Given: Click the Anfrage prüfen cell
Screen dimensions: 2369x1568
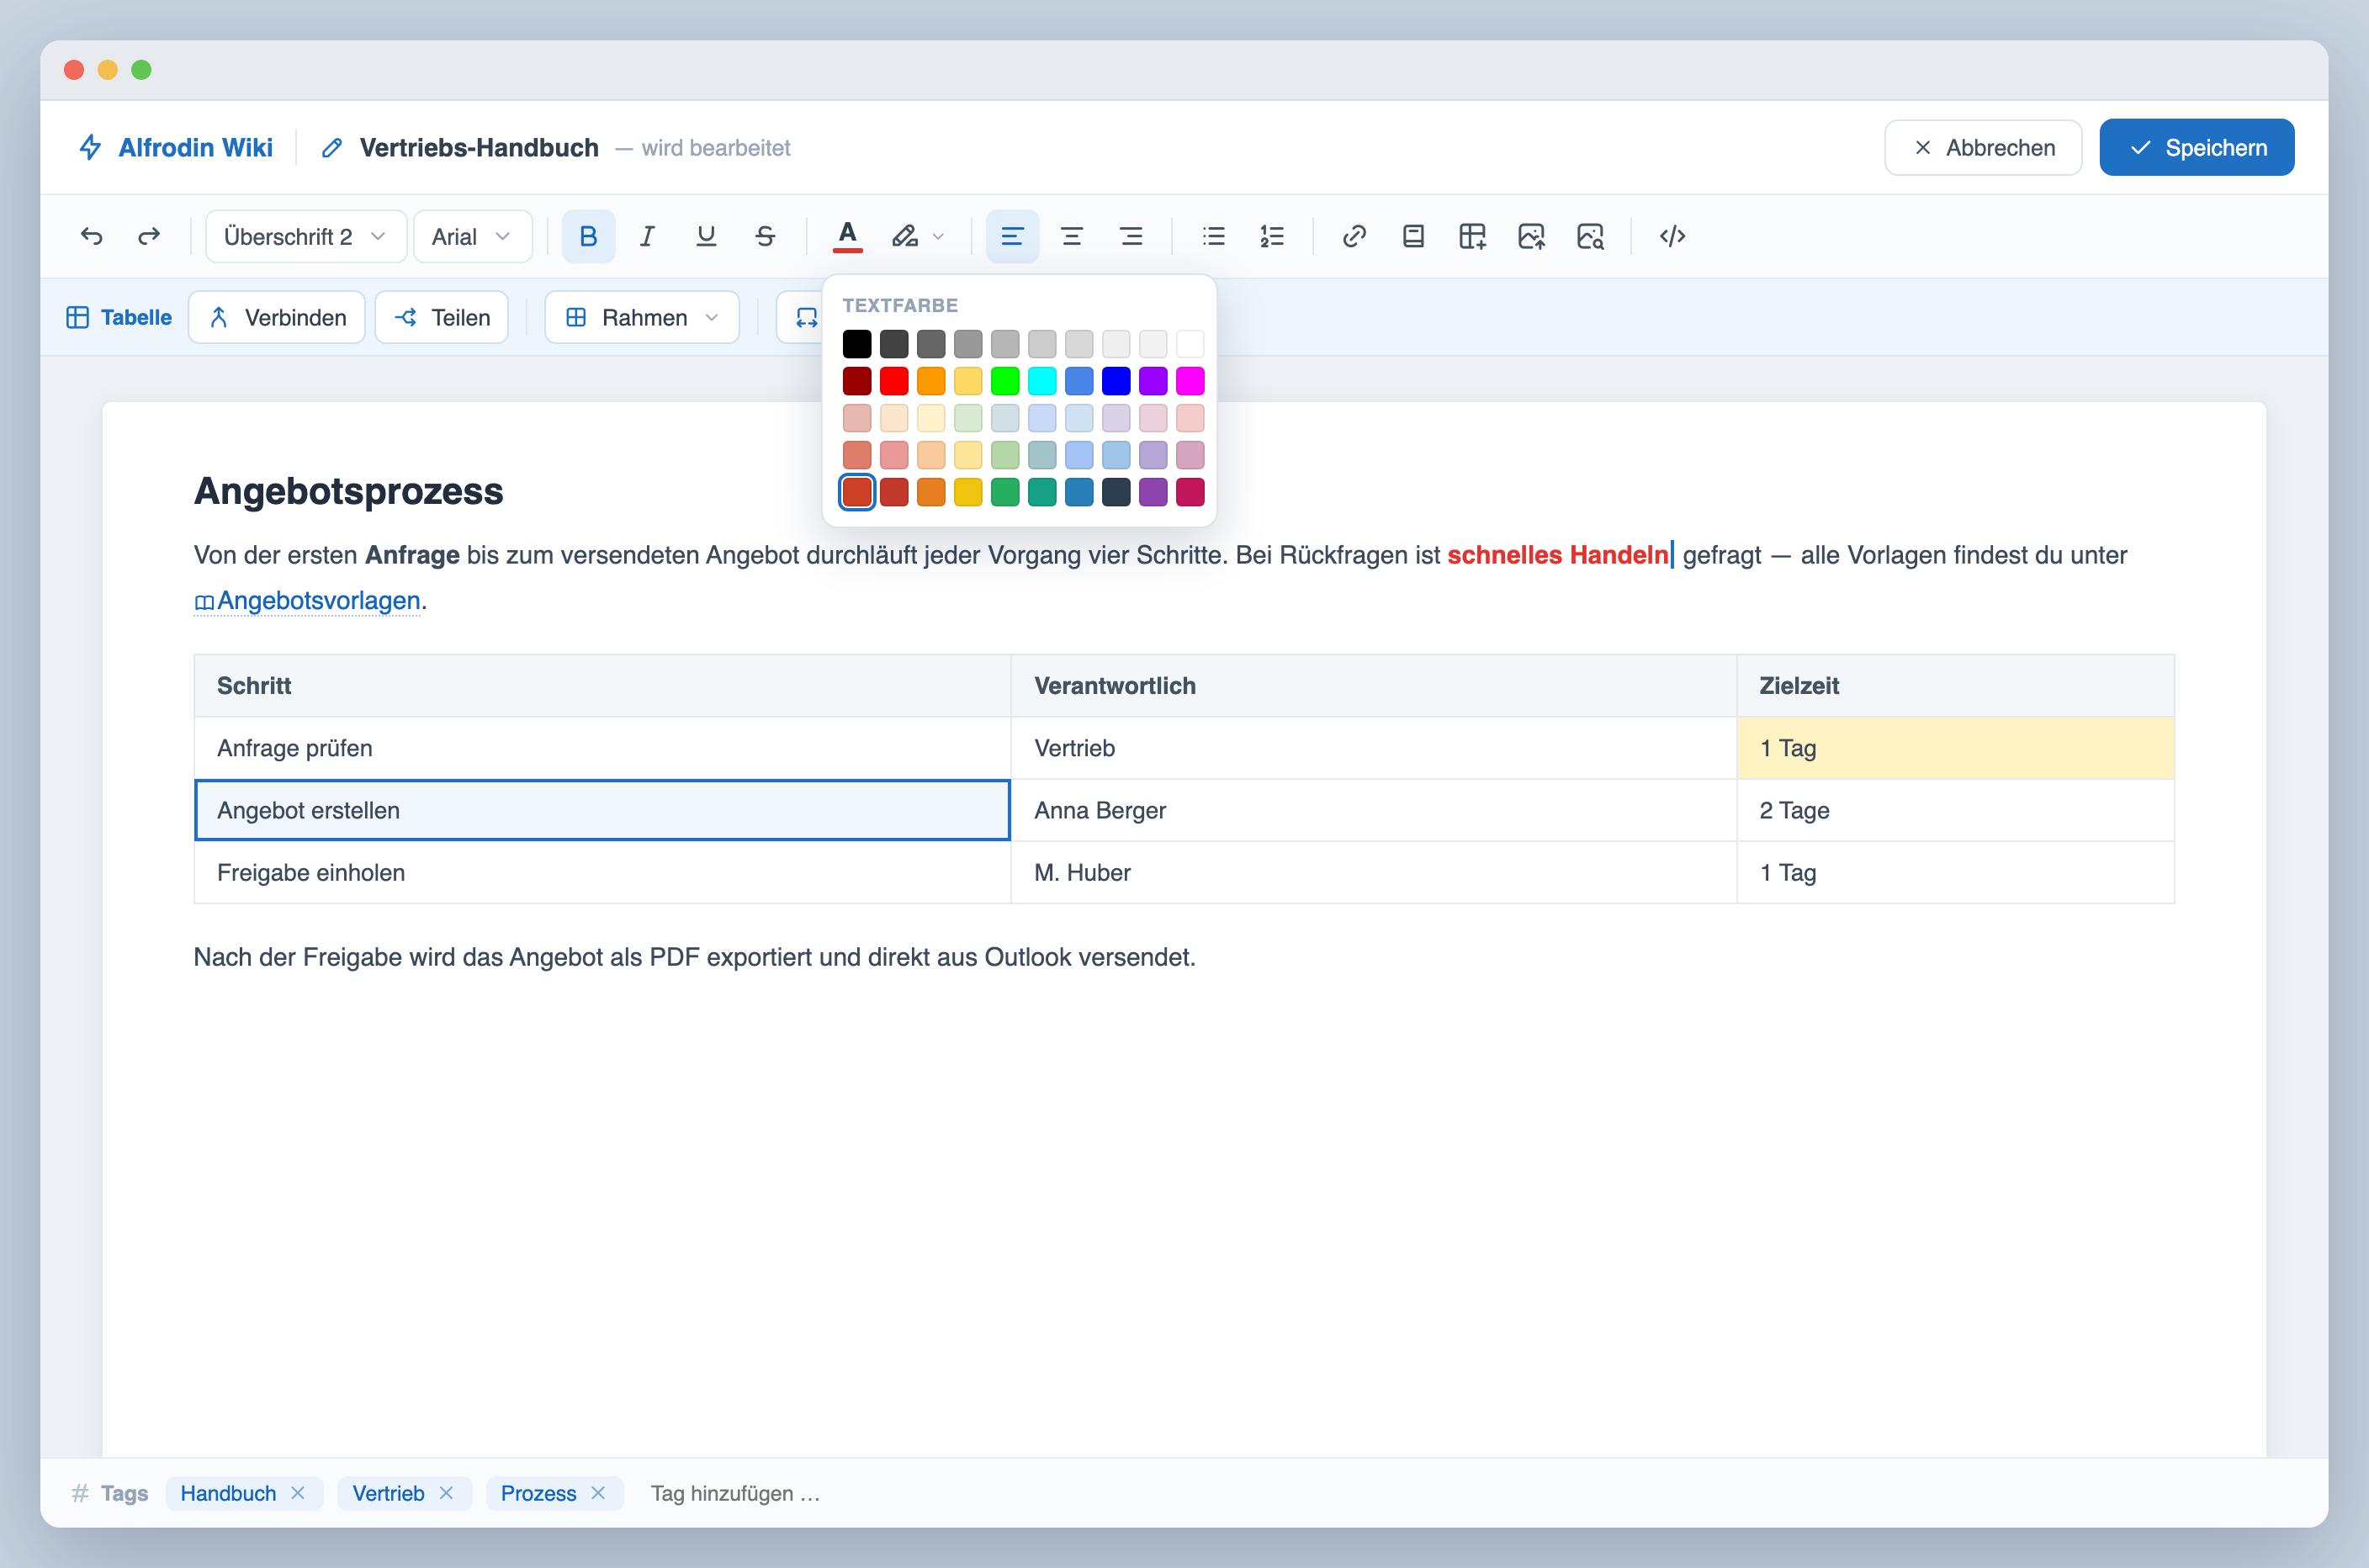Looking at the screenshot, I should coord(602,748).
